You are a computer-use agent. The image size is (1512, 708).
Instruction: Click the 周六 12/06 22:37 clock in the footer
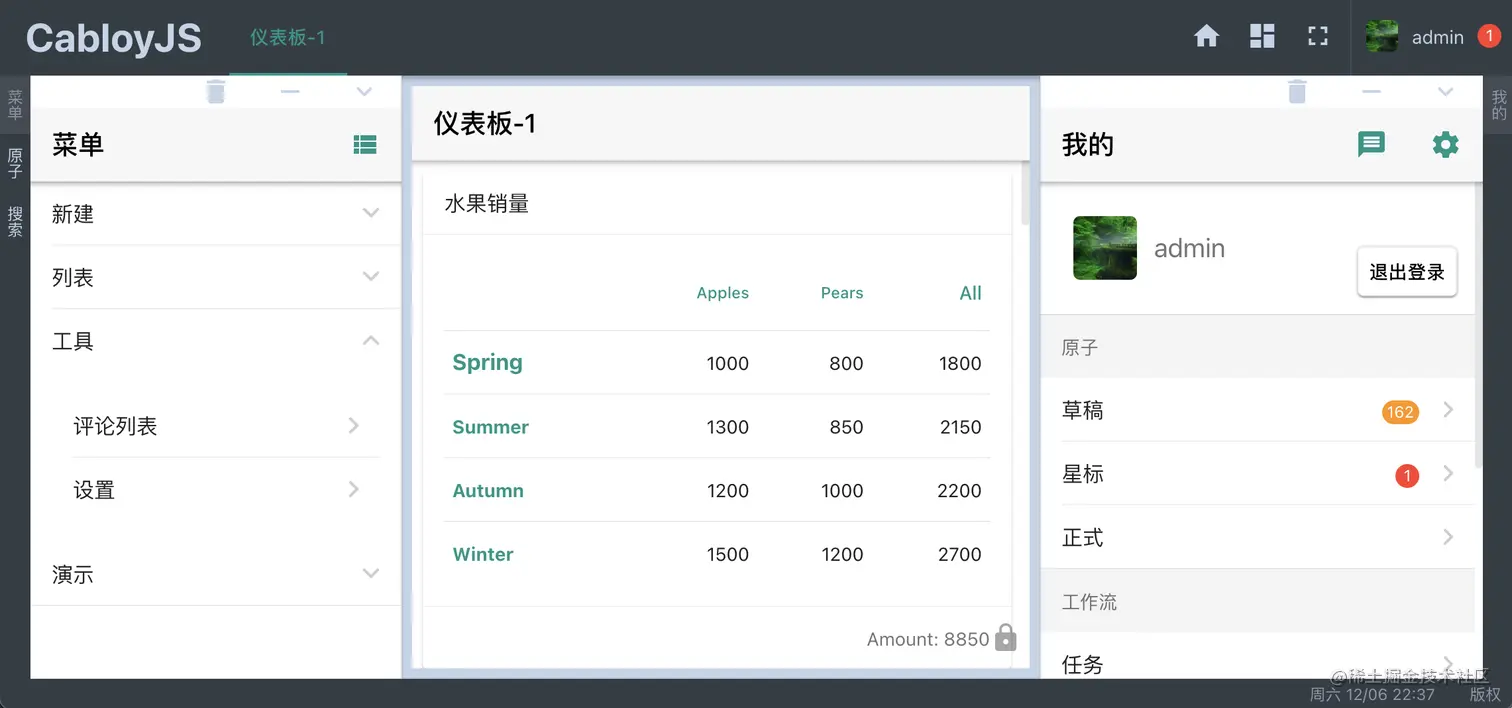[1373, 694]
